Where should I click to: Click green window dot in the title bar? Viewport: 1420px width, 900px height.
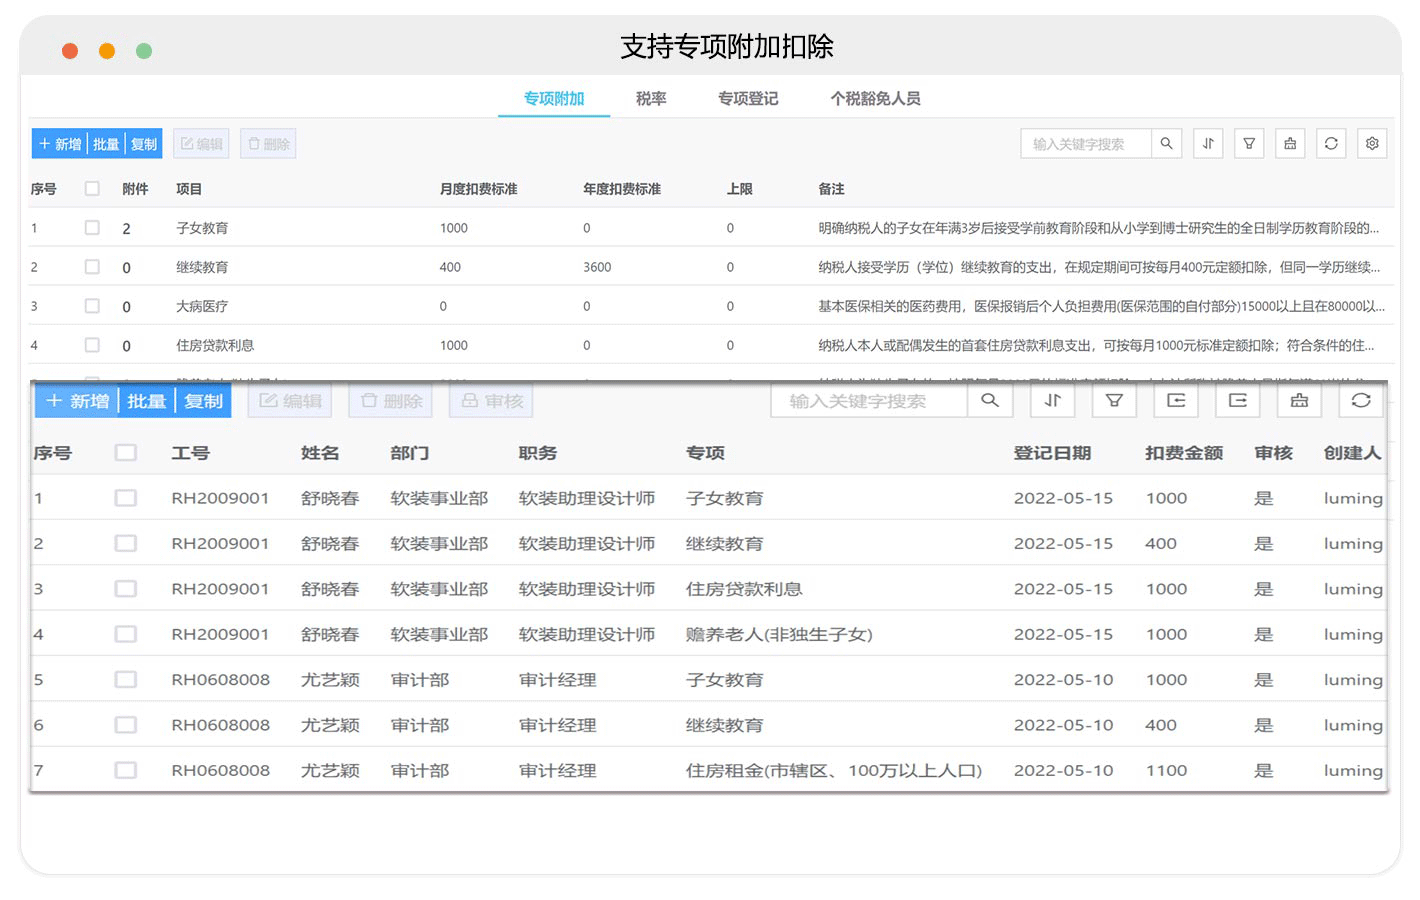point(144,51)
